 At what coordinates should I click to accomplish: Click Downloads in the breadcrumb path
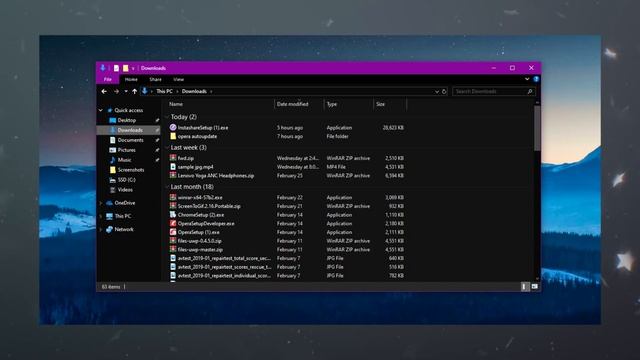coord(194,91)
